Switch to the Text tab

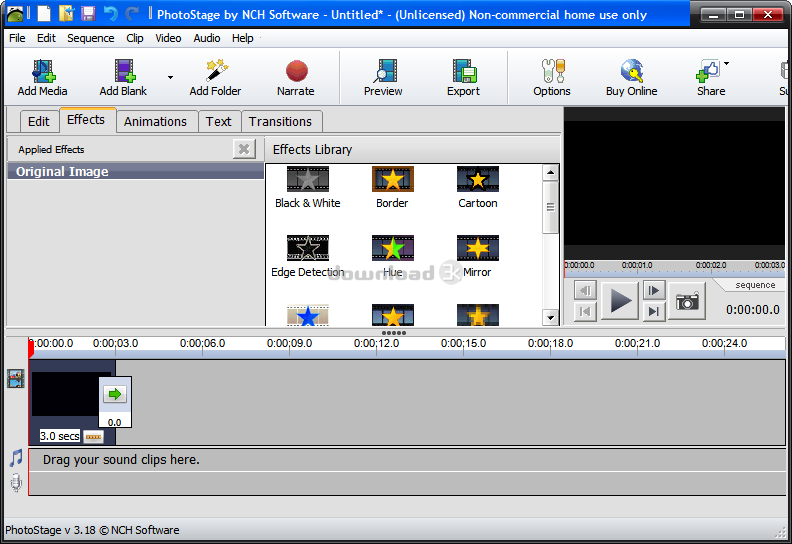coord(218,122)
